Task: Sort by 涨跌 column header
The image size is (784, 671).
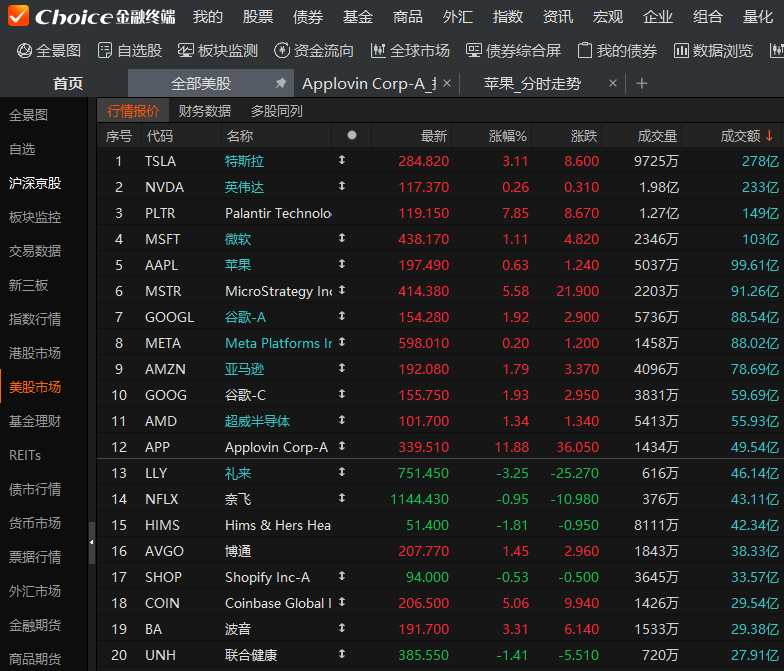Action: click(584, 136)
